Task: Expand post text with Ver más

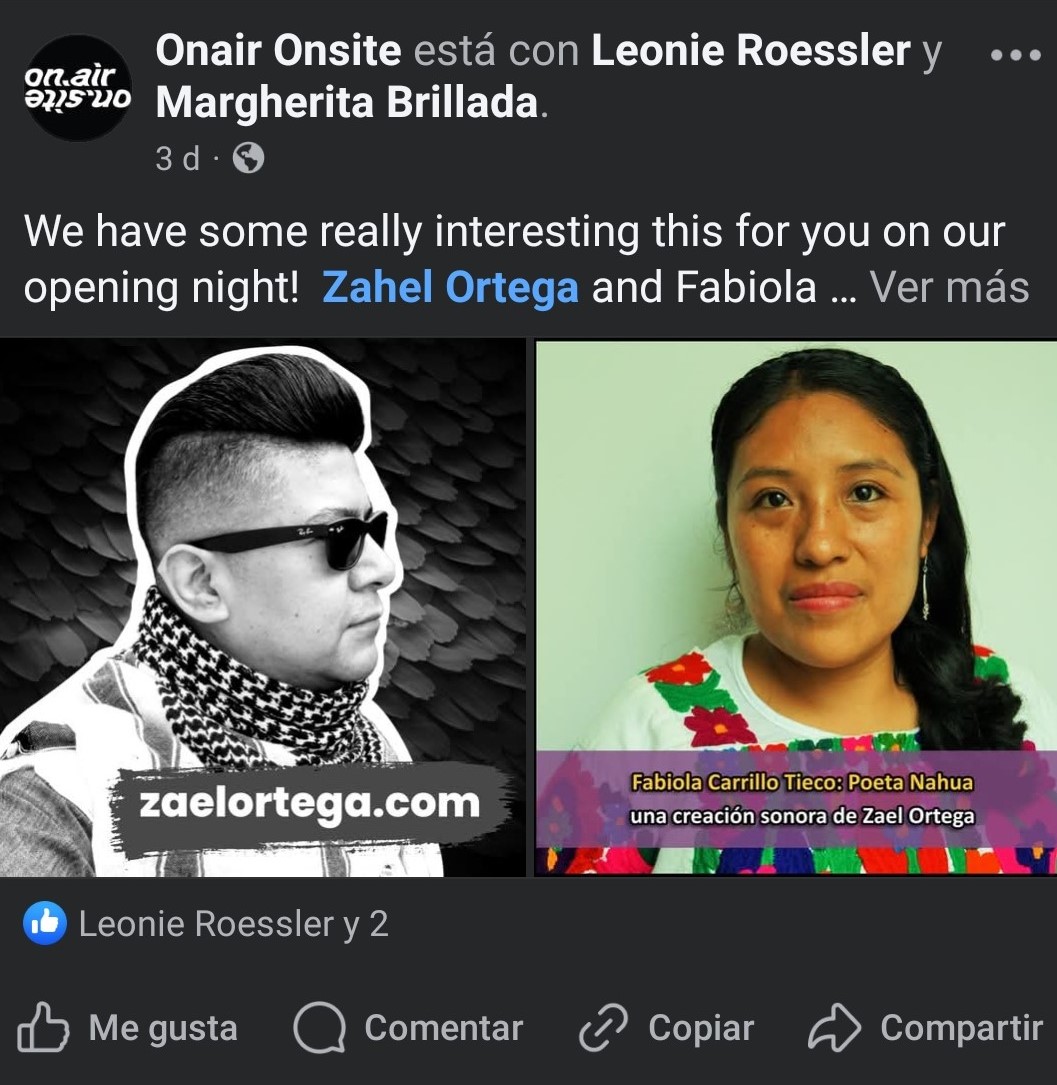Action: pyautogui.click(x=950, y=286)
